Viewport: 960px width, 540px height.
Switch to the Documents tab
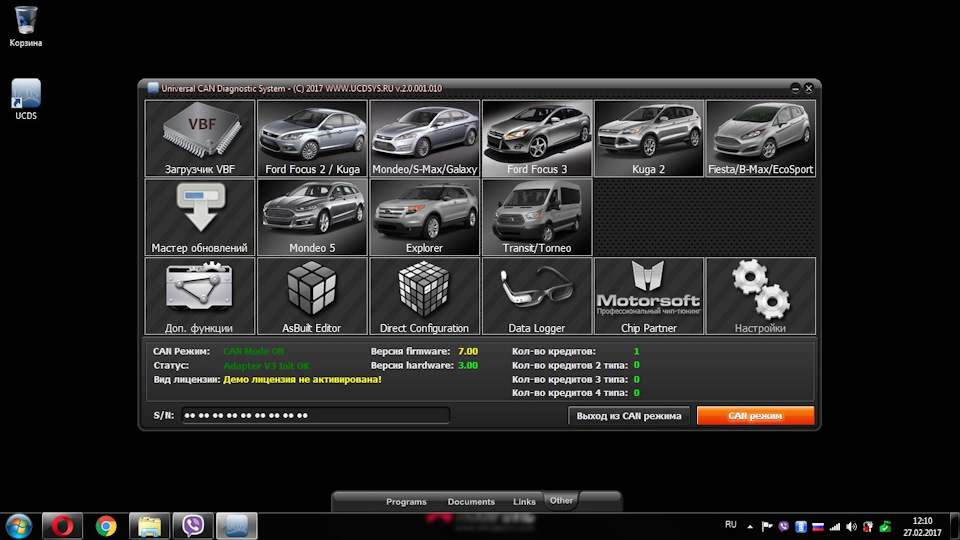click(x=471, y=501)
